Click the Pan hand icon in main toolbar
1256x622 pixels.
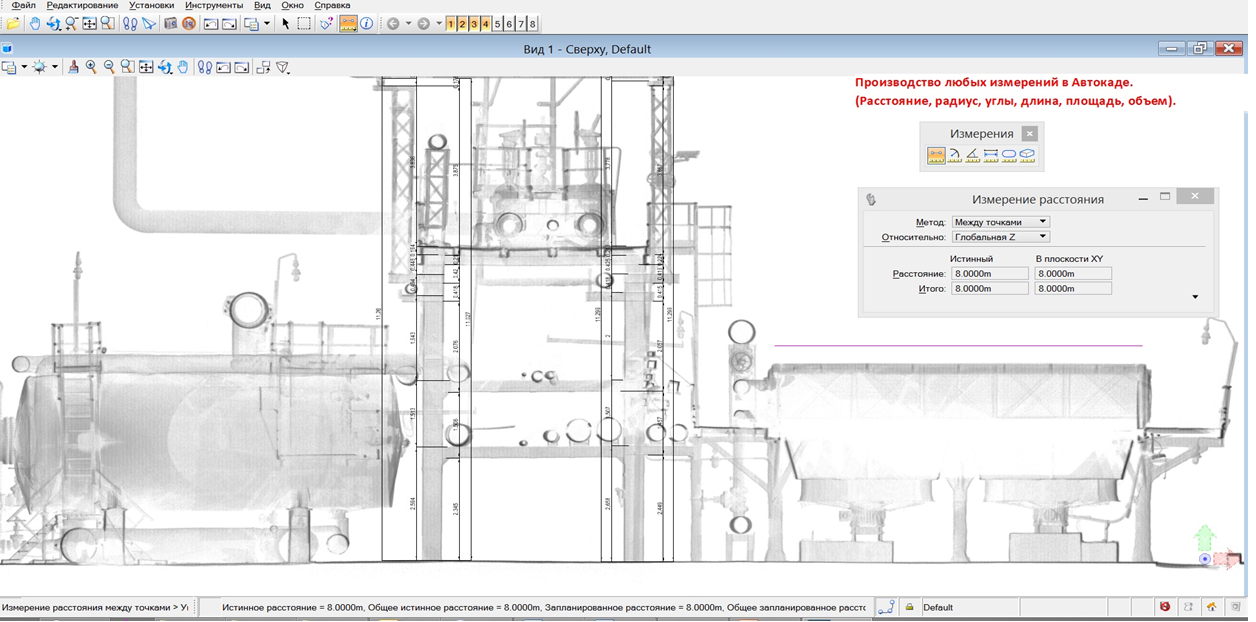(x=36, y=23)
